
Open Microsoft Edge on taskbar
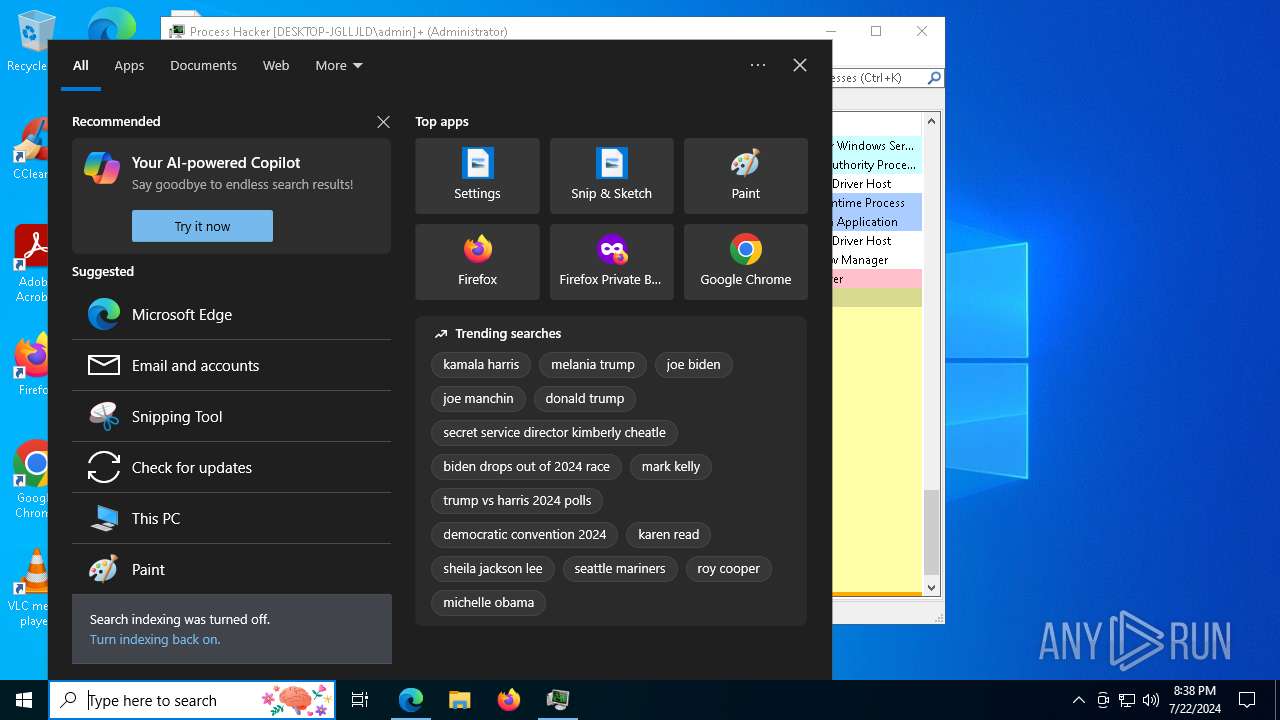(x=411, y=700)
